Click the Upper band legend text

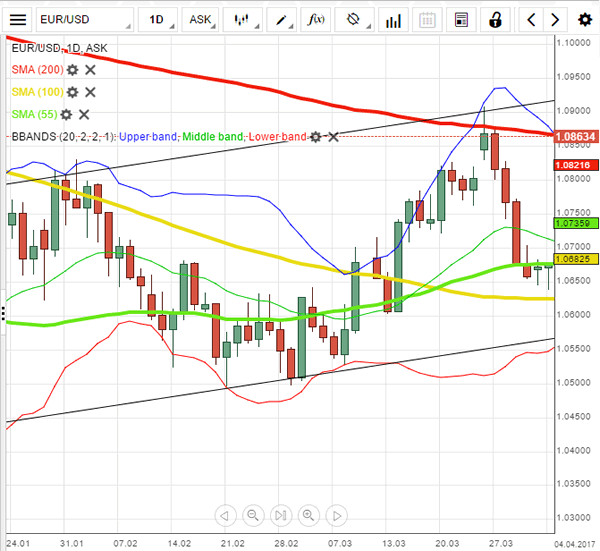pos(148,137)
